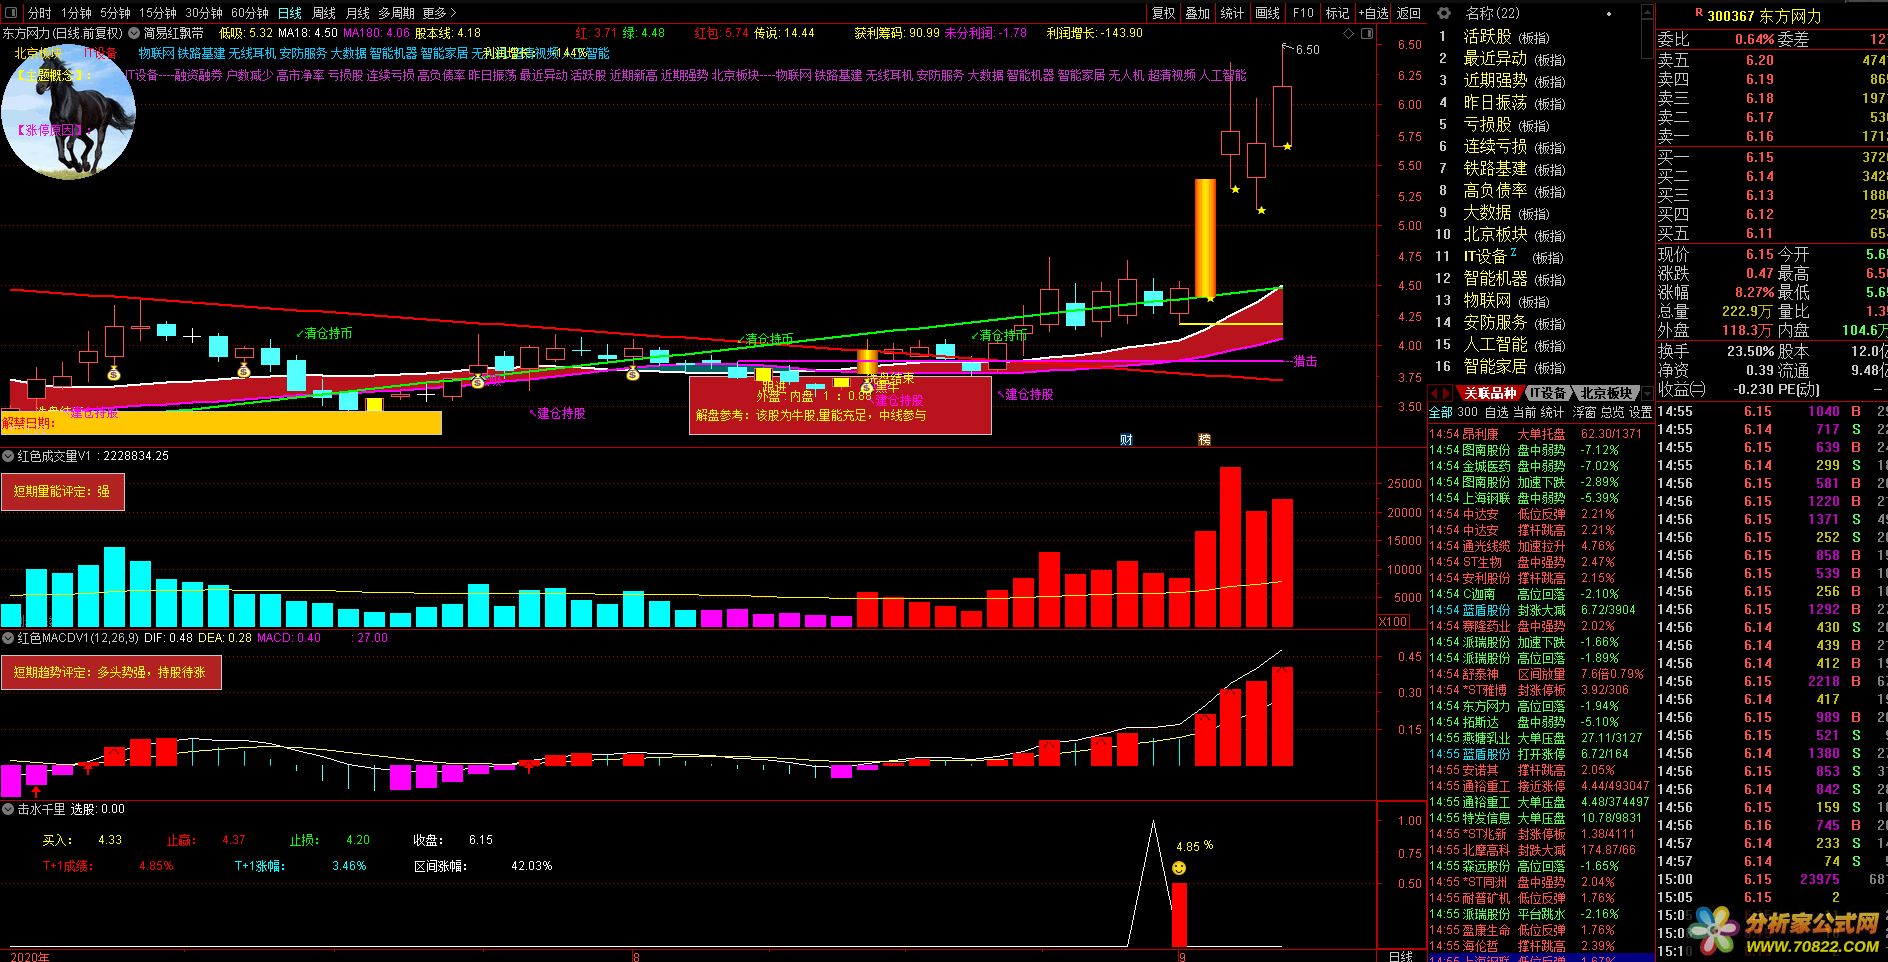Open the settings gear icon next to 名称(22)
Viewport: 1888px width, 962px height.
(x=1443, y=13)
